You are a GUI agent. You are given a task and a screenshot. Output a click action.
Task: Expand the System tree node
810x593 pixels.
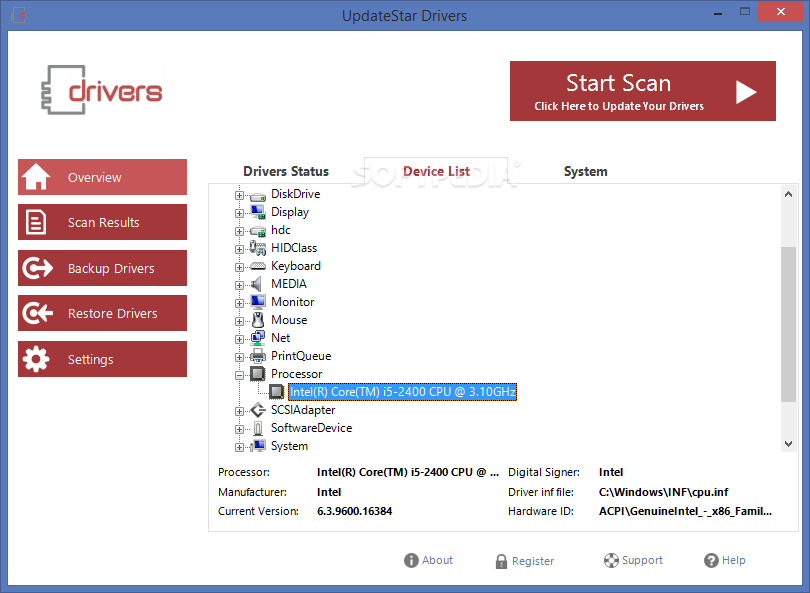click(239, 447)
